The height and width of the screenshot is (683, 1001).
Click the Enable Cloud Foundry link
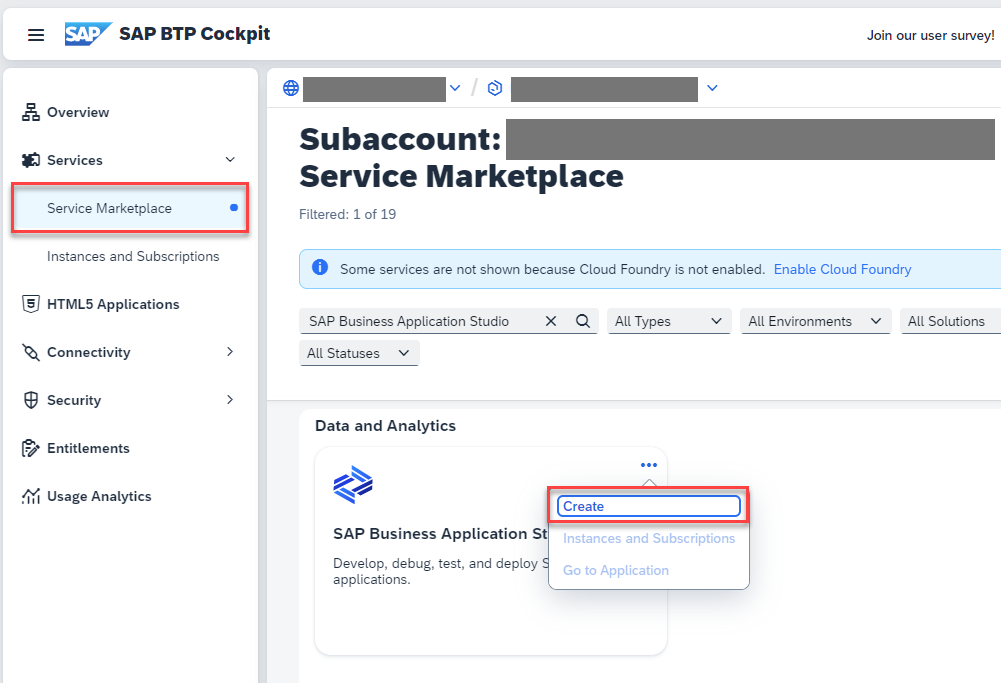(842, 269)
